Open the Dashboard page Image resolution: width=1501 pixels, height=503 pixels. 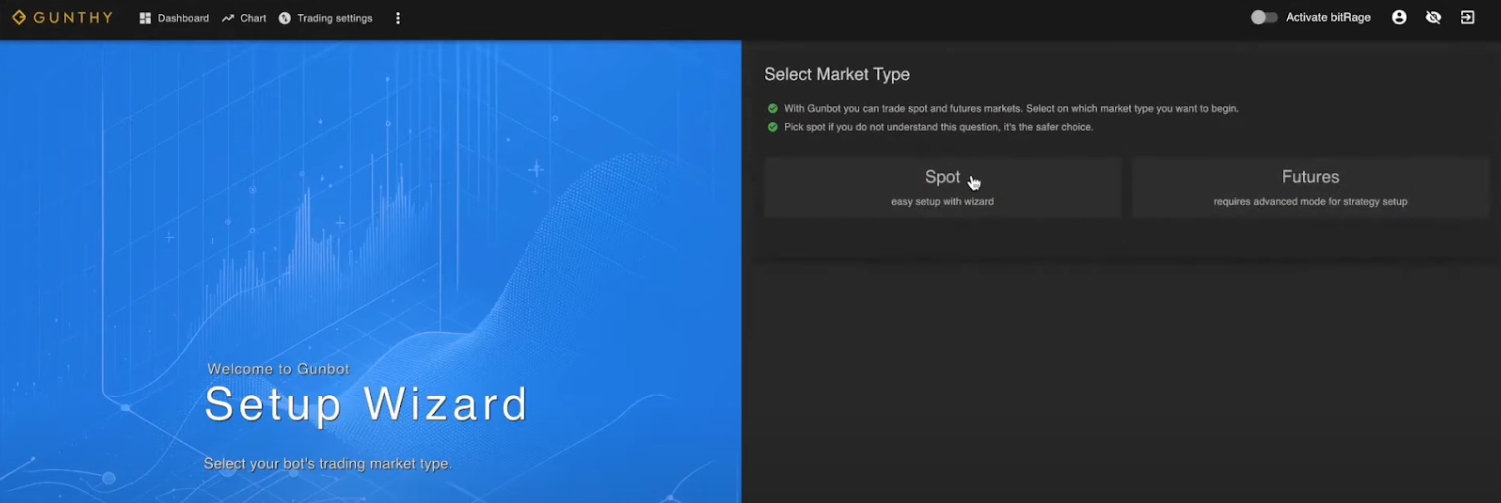(x=174, y=18)
